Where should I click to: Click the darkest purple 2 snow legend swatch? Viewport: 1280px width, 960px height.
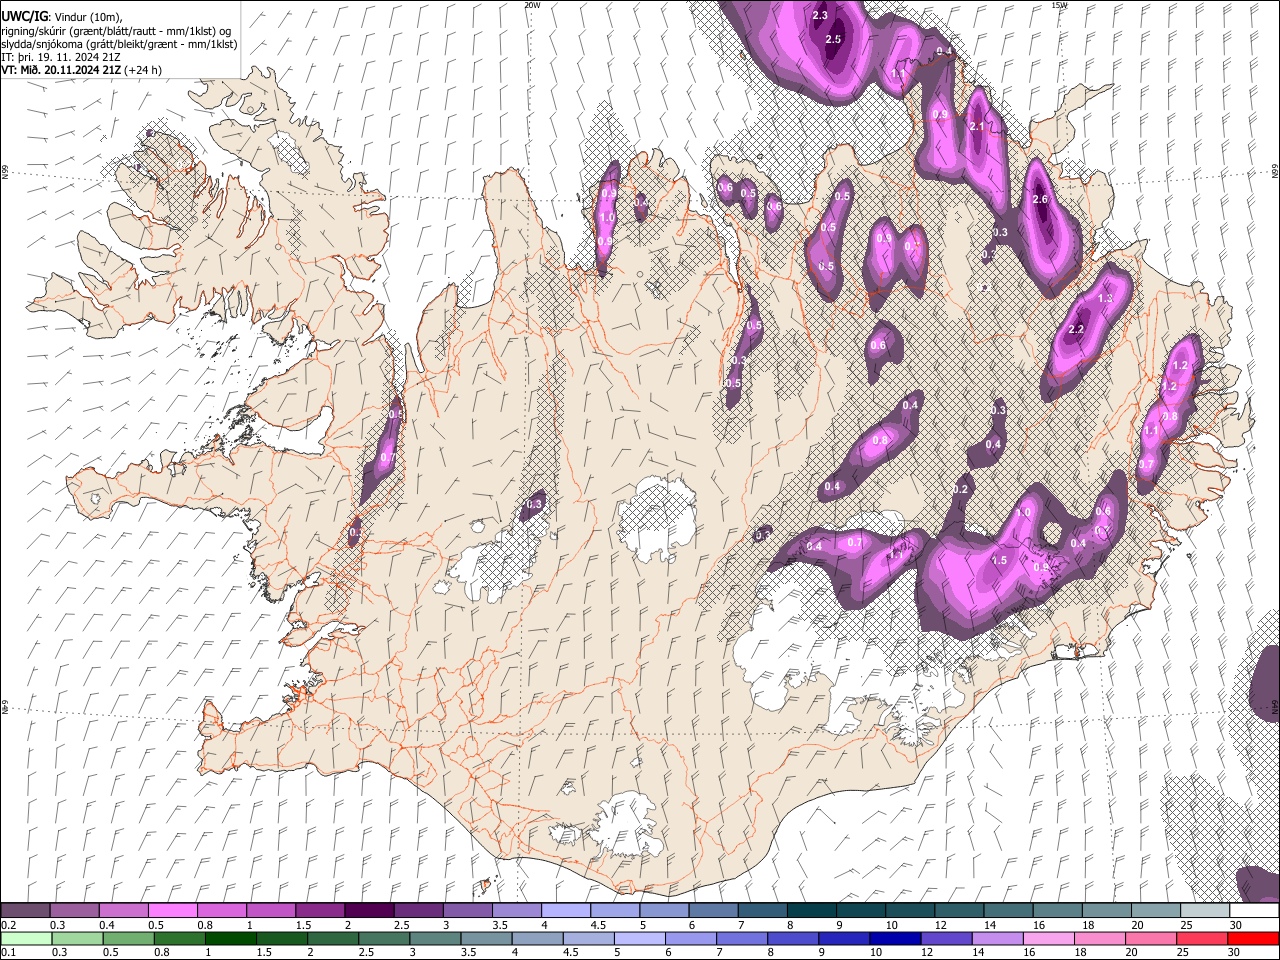[368, 911]
